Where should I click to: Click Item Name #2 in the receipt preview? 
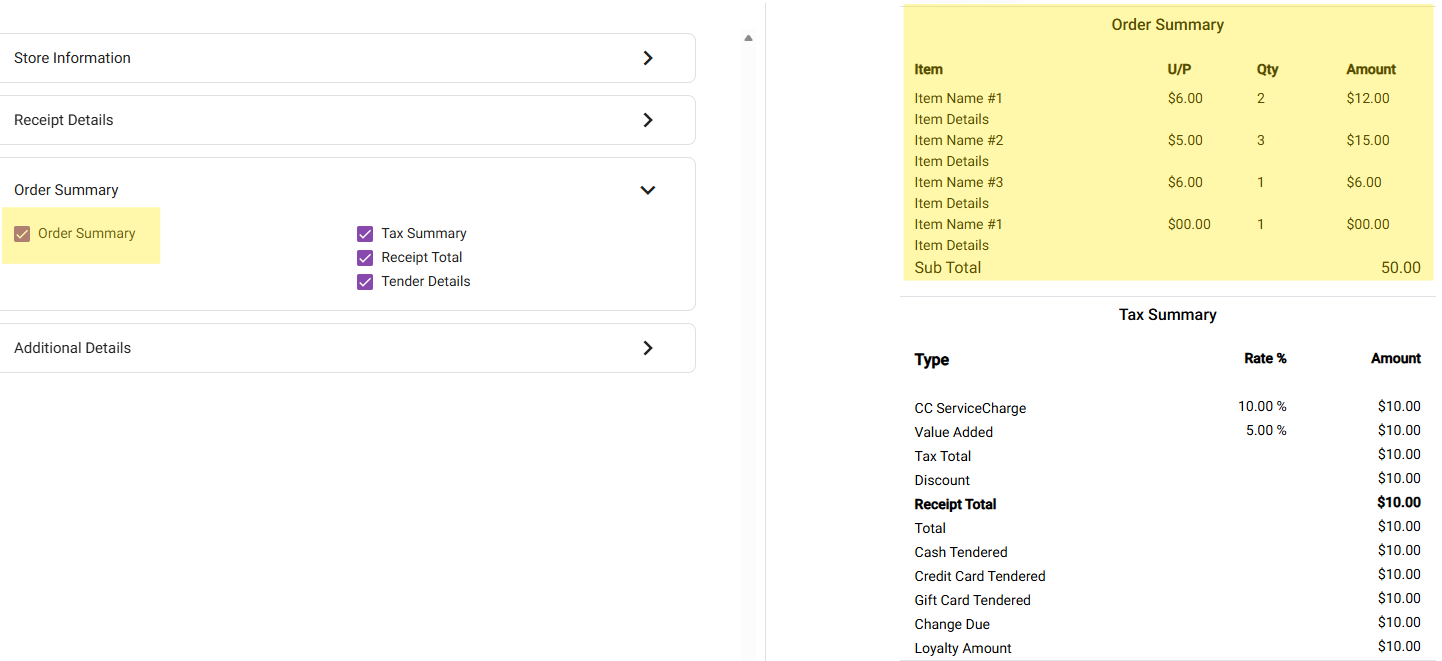(x=958, y=141)
